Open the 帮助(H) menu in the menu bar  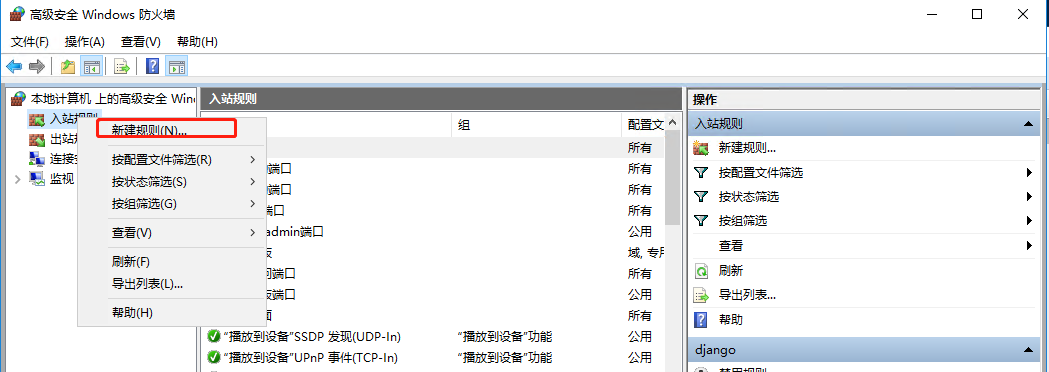[197, 41]
